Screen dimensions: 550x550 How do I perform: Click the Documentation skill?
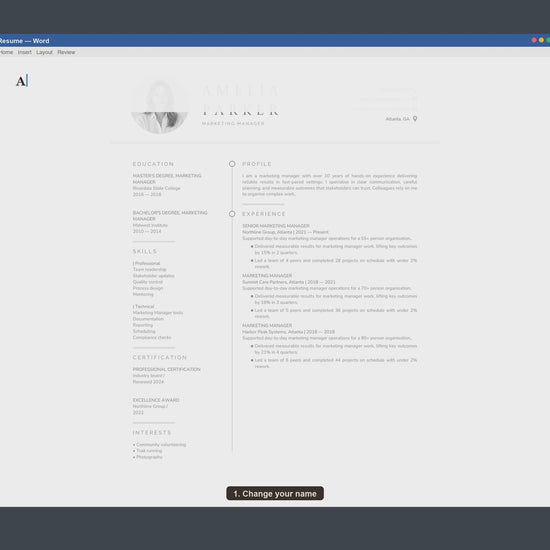click(x=148, y=319)
